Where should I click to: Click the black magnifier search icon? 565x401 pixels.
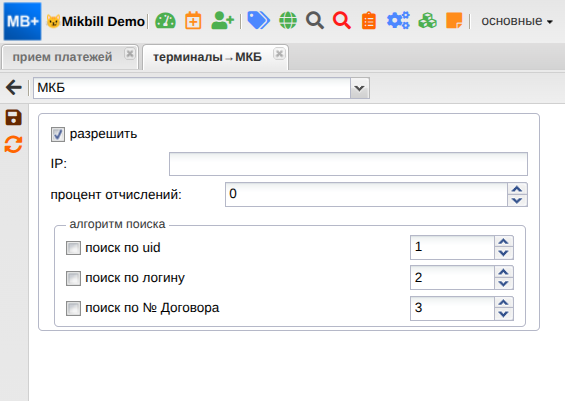click(x=315, y=21)
